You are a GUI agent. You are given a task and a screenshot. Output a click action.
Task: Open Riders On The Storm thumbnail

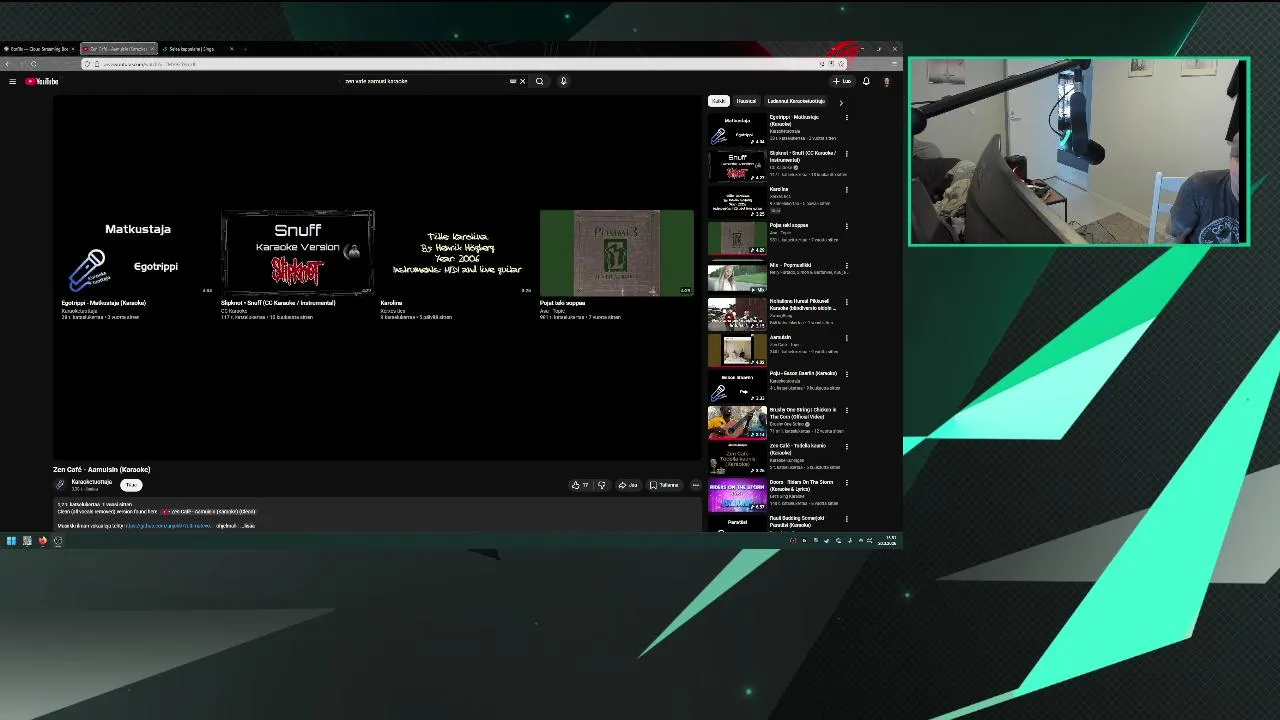(737, 495)
